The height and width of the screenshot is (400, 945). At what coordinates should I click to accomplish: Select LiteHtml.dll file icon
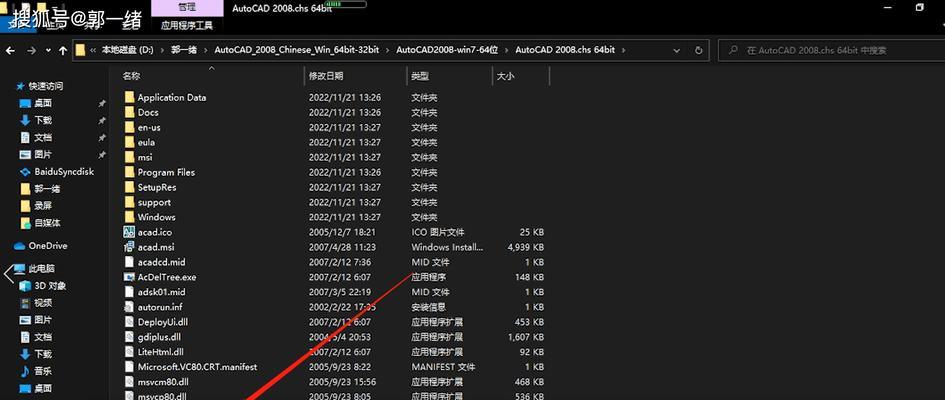pyautogui.click(x=129, y=352)
